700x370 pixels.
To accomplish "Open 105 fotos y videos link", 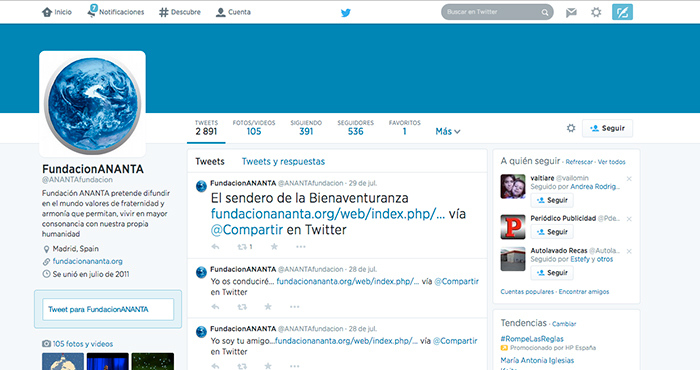I will point(83,344).
